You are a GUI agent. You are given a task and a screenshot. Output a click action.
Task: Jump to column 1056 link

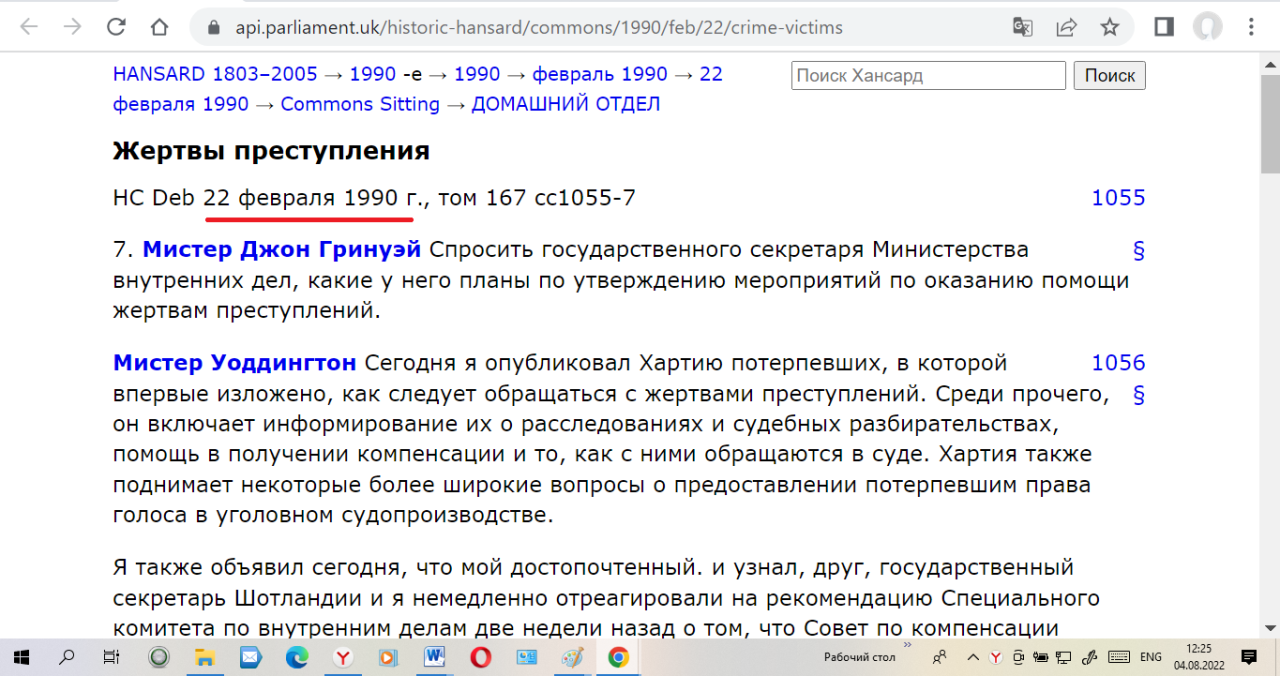point(1118,363)
